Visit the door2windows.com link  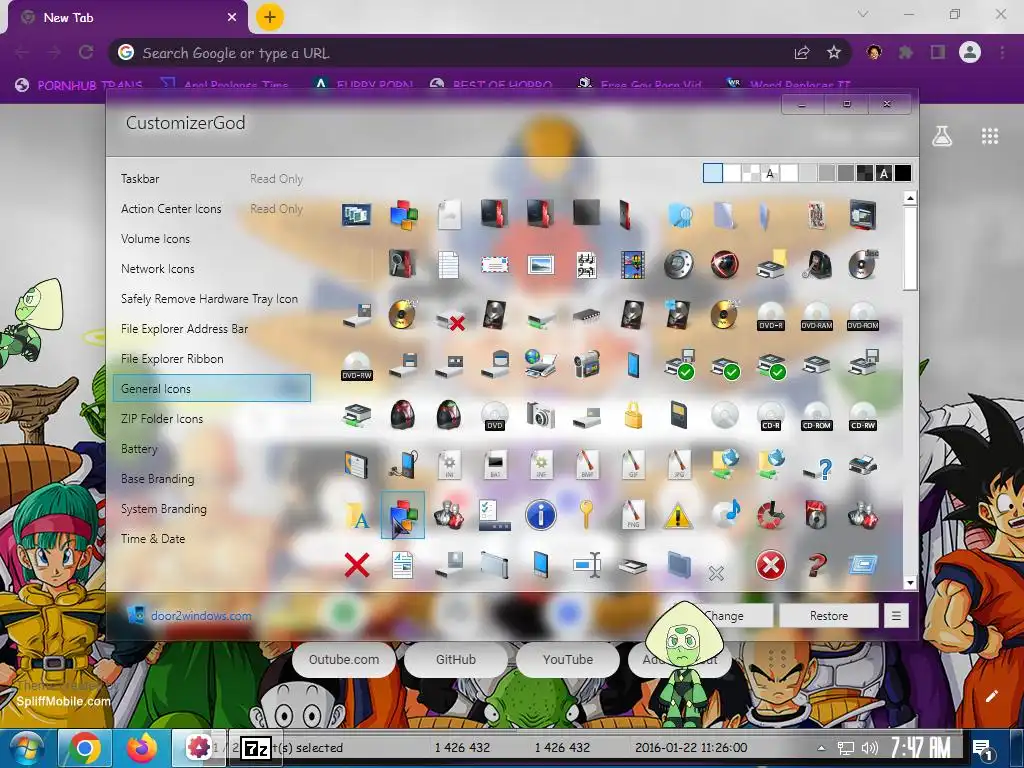pos(201,615)
